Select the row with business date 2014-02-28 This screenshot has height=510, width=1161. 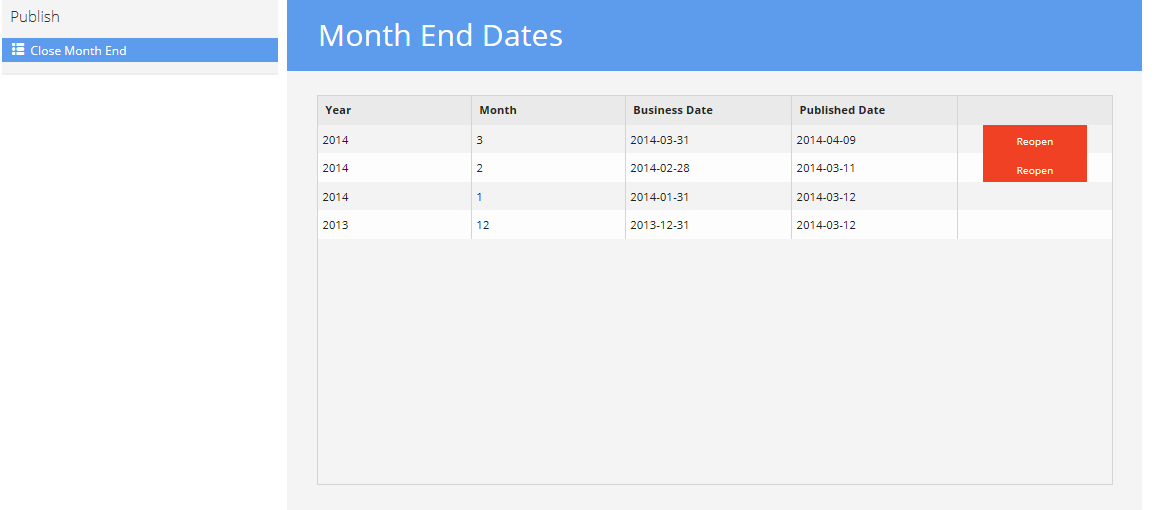pos(715,168)
